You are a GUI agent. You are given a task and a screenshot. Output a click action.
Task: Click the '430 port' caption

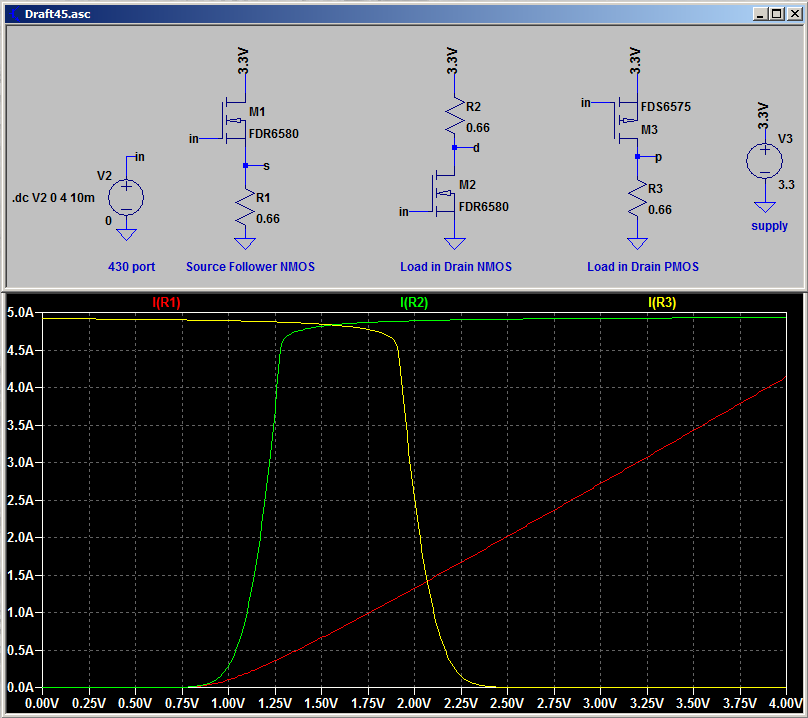[131, 267]
